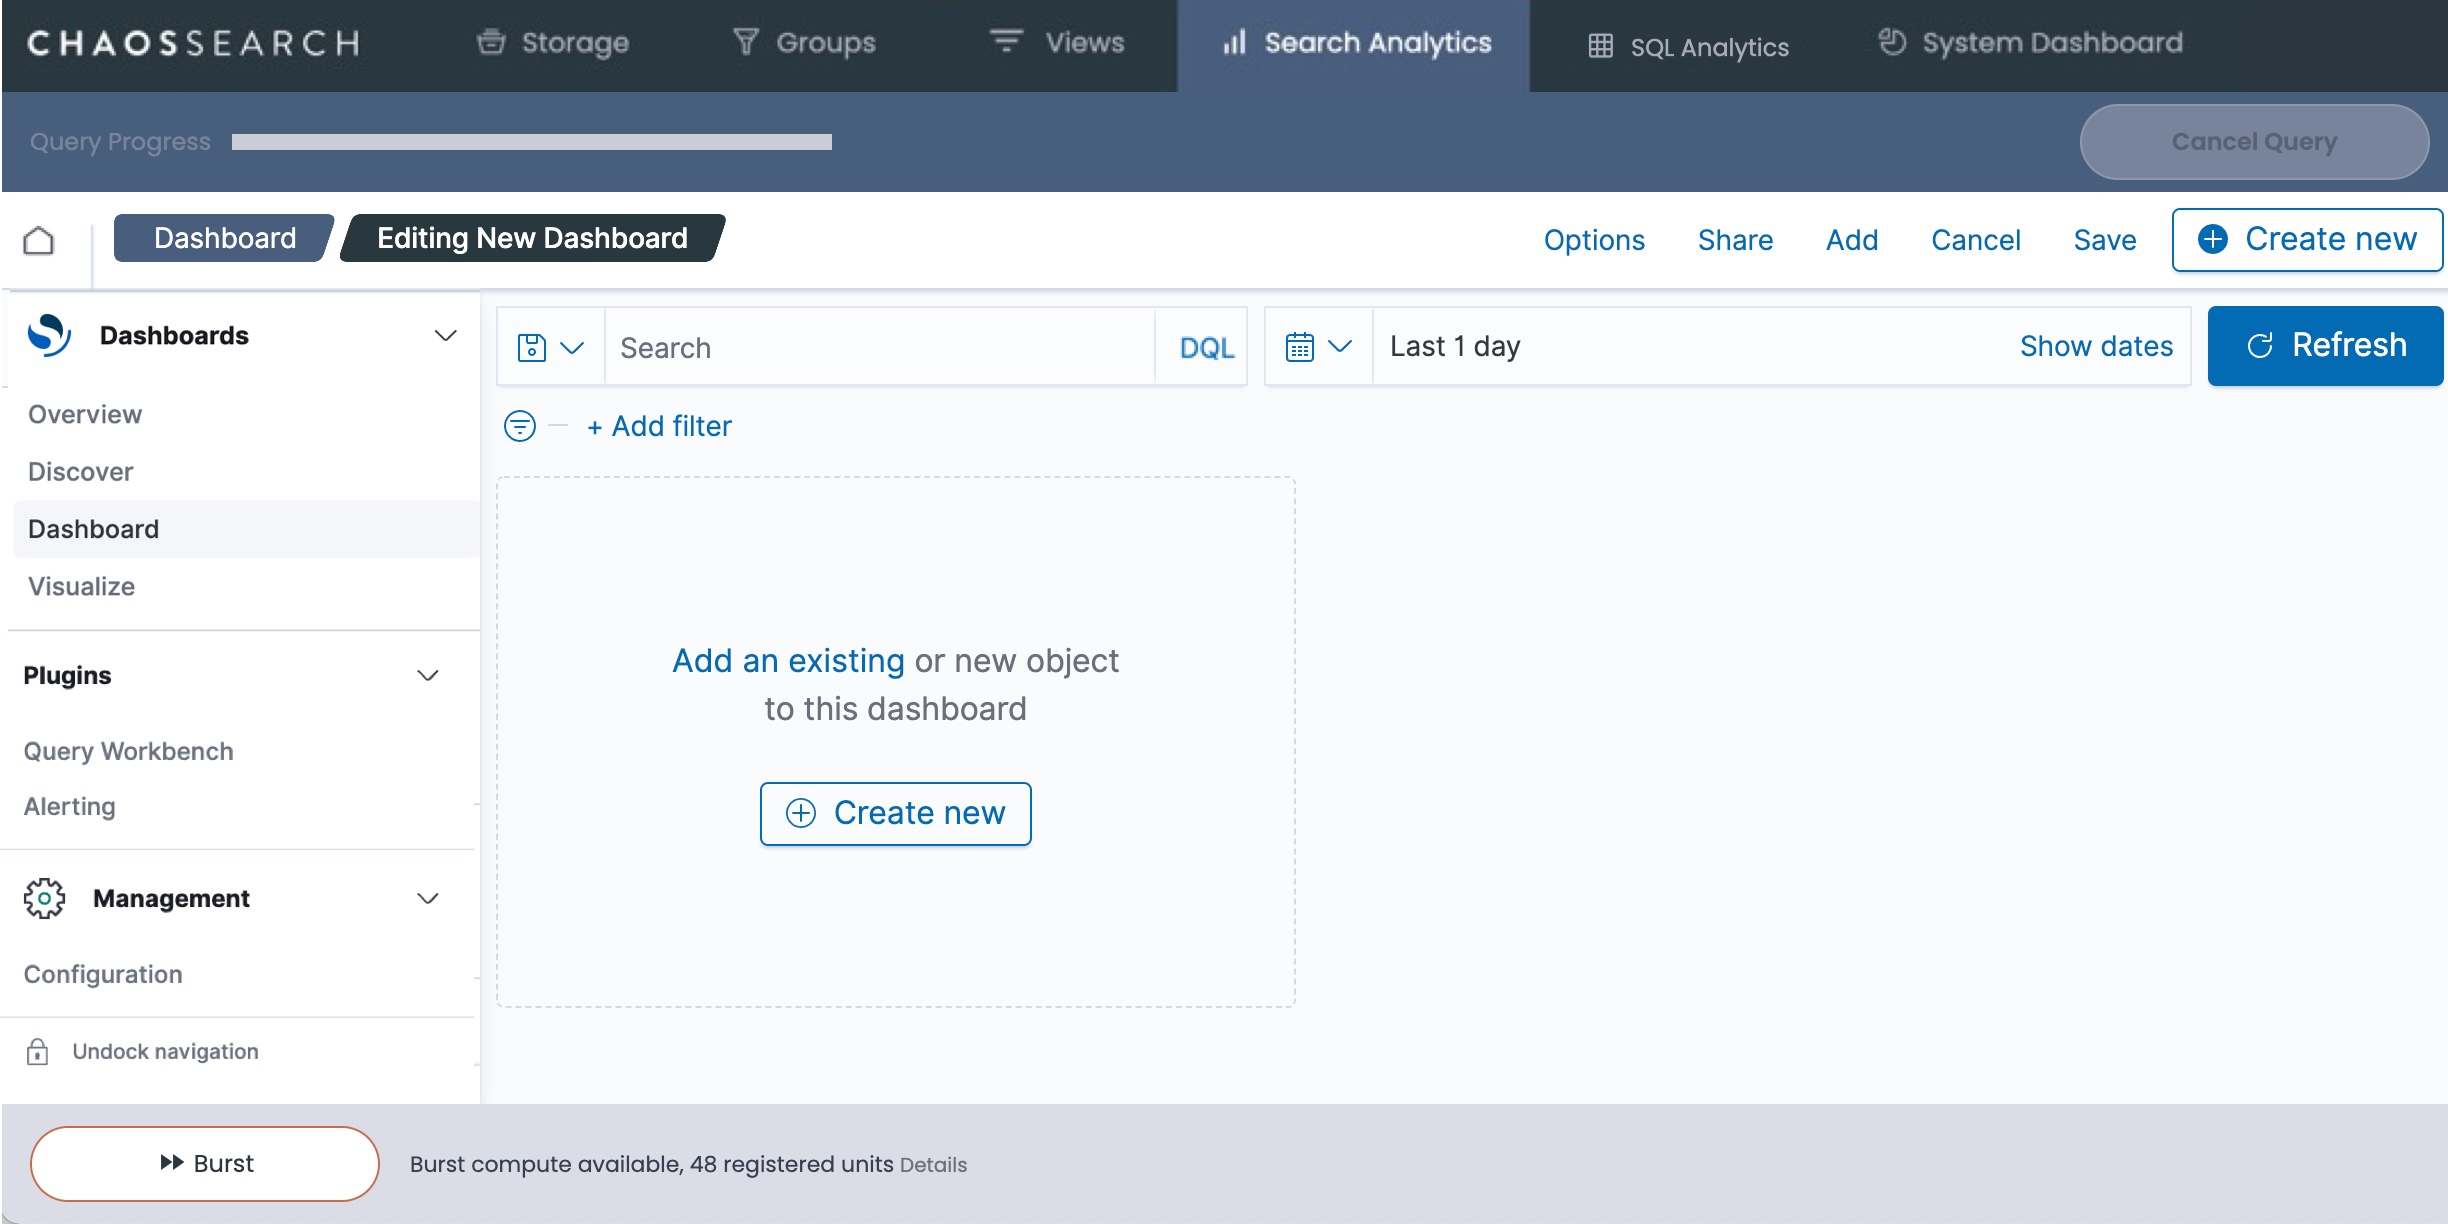Click the Management gear icon

click(x=44, y=898)
